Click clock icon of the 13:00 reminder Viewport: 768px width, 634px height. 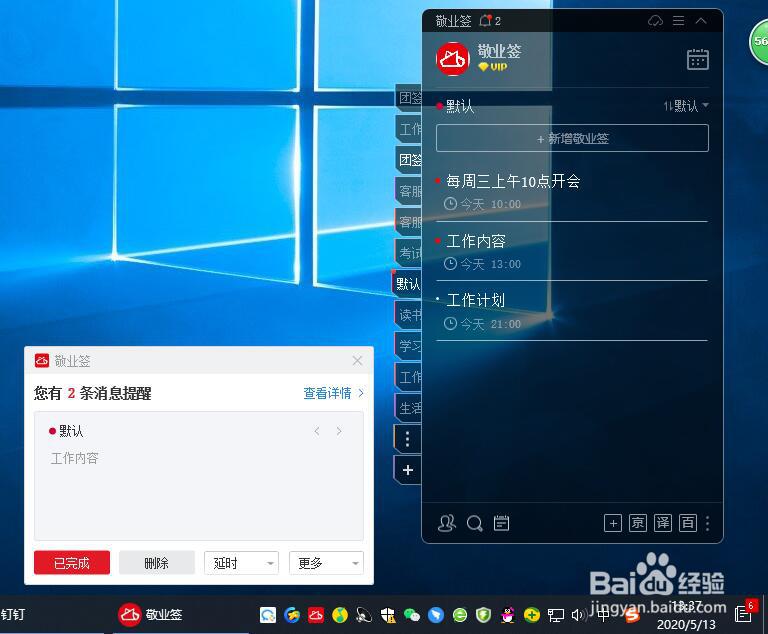pos(450,264)
